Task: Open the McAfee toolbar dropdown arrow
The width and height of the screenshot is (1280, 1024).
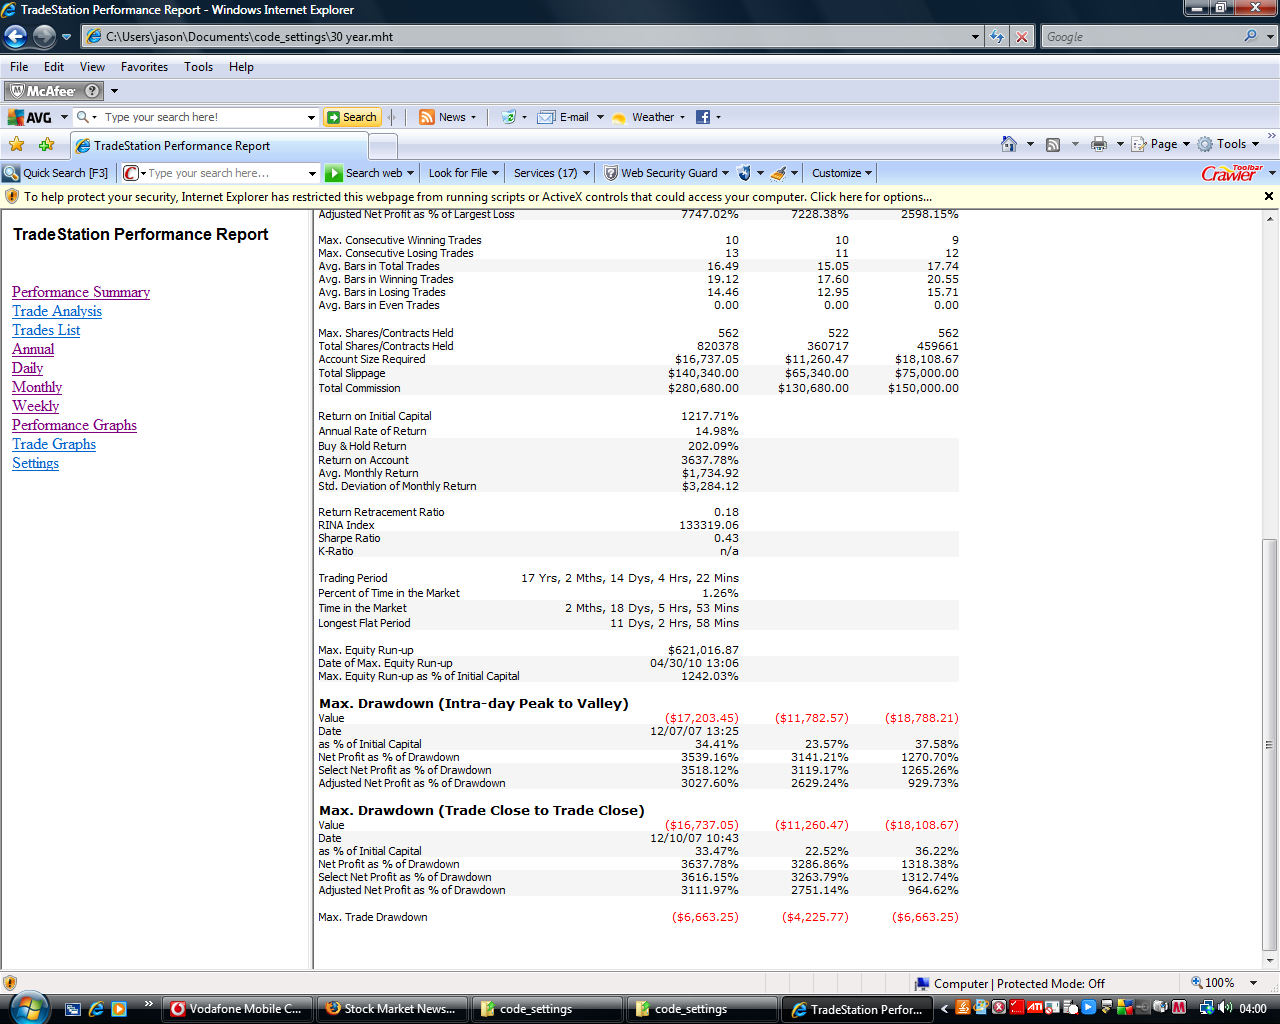Action: (114, 91)
